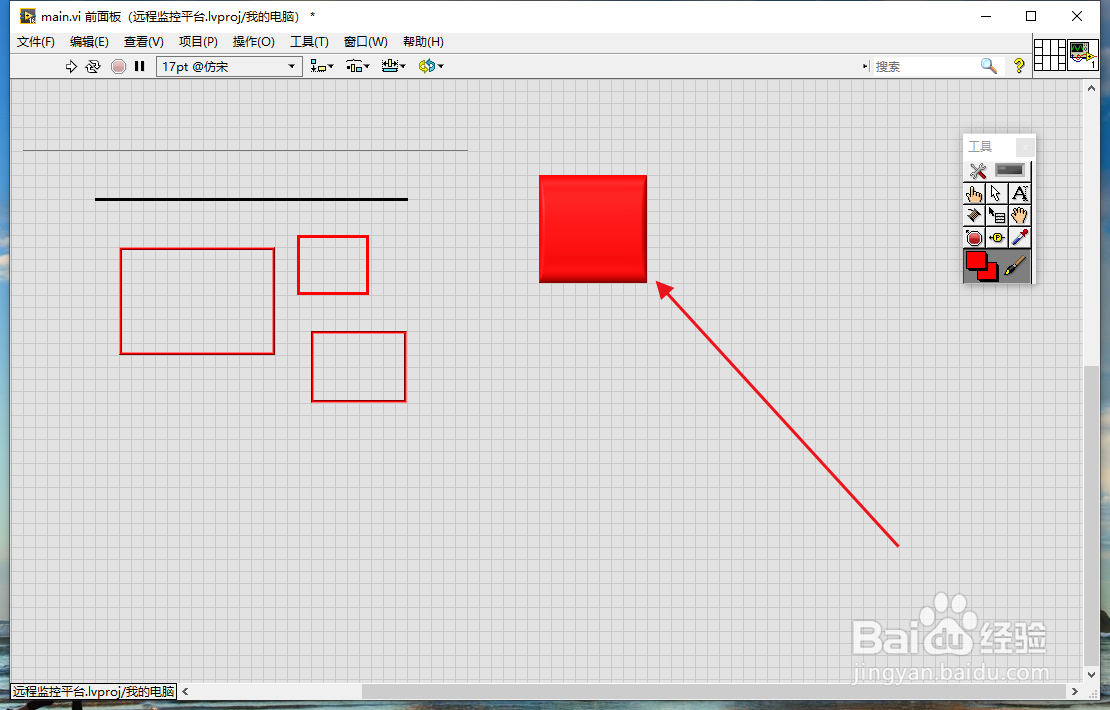Open the Resize Objects dropdown
1110x710 pixels.
[x=393, y=67]
